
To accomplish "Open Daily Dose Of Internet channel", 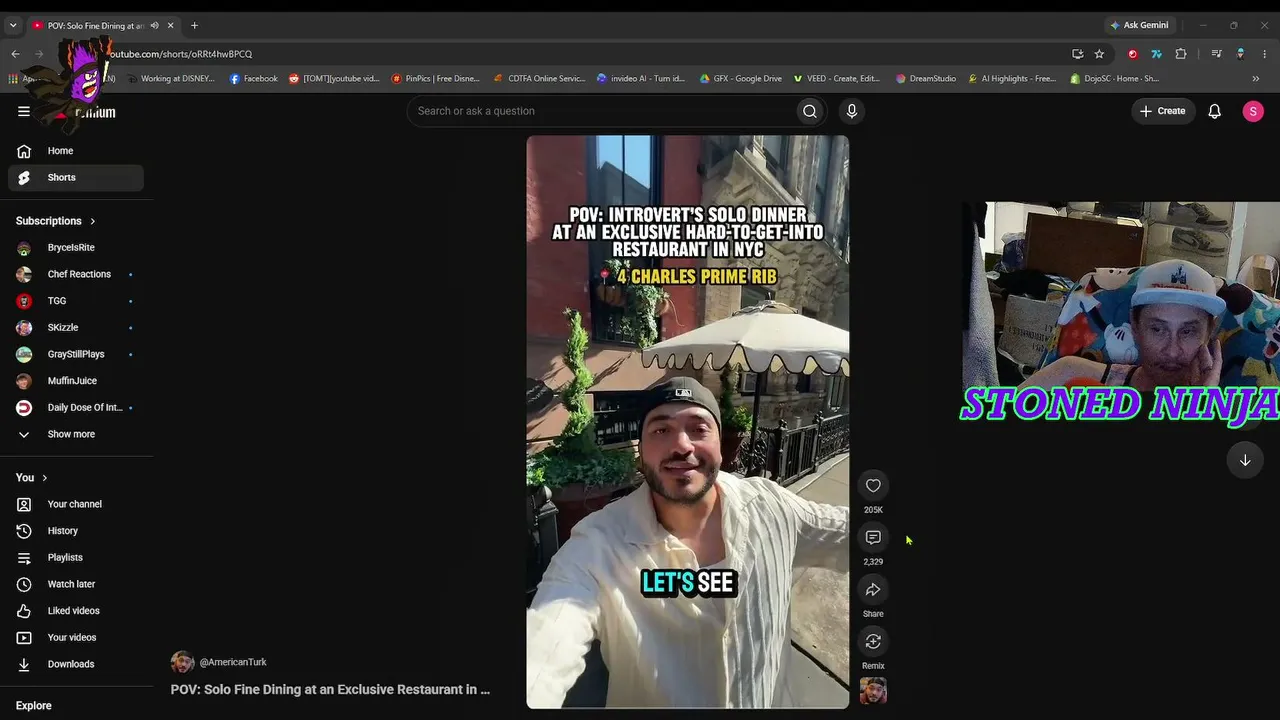I will click(x=76, y=407).
